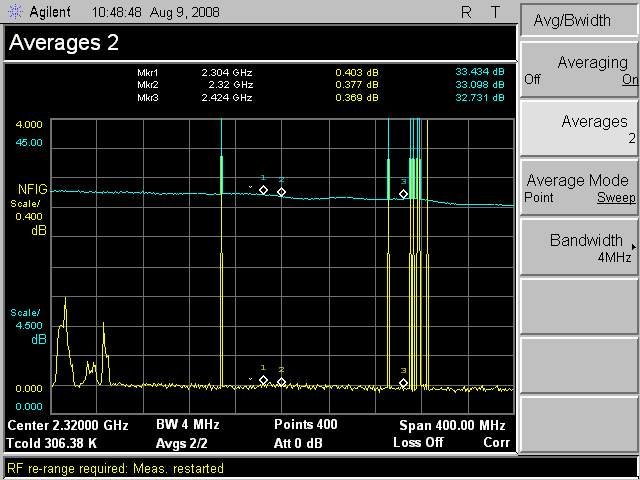
Task: Click the Points 400 readout
Action: click(306, 424)
